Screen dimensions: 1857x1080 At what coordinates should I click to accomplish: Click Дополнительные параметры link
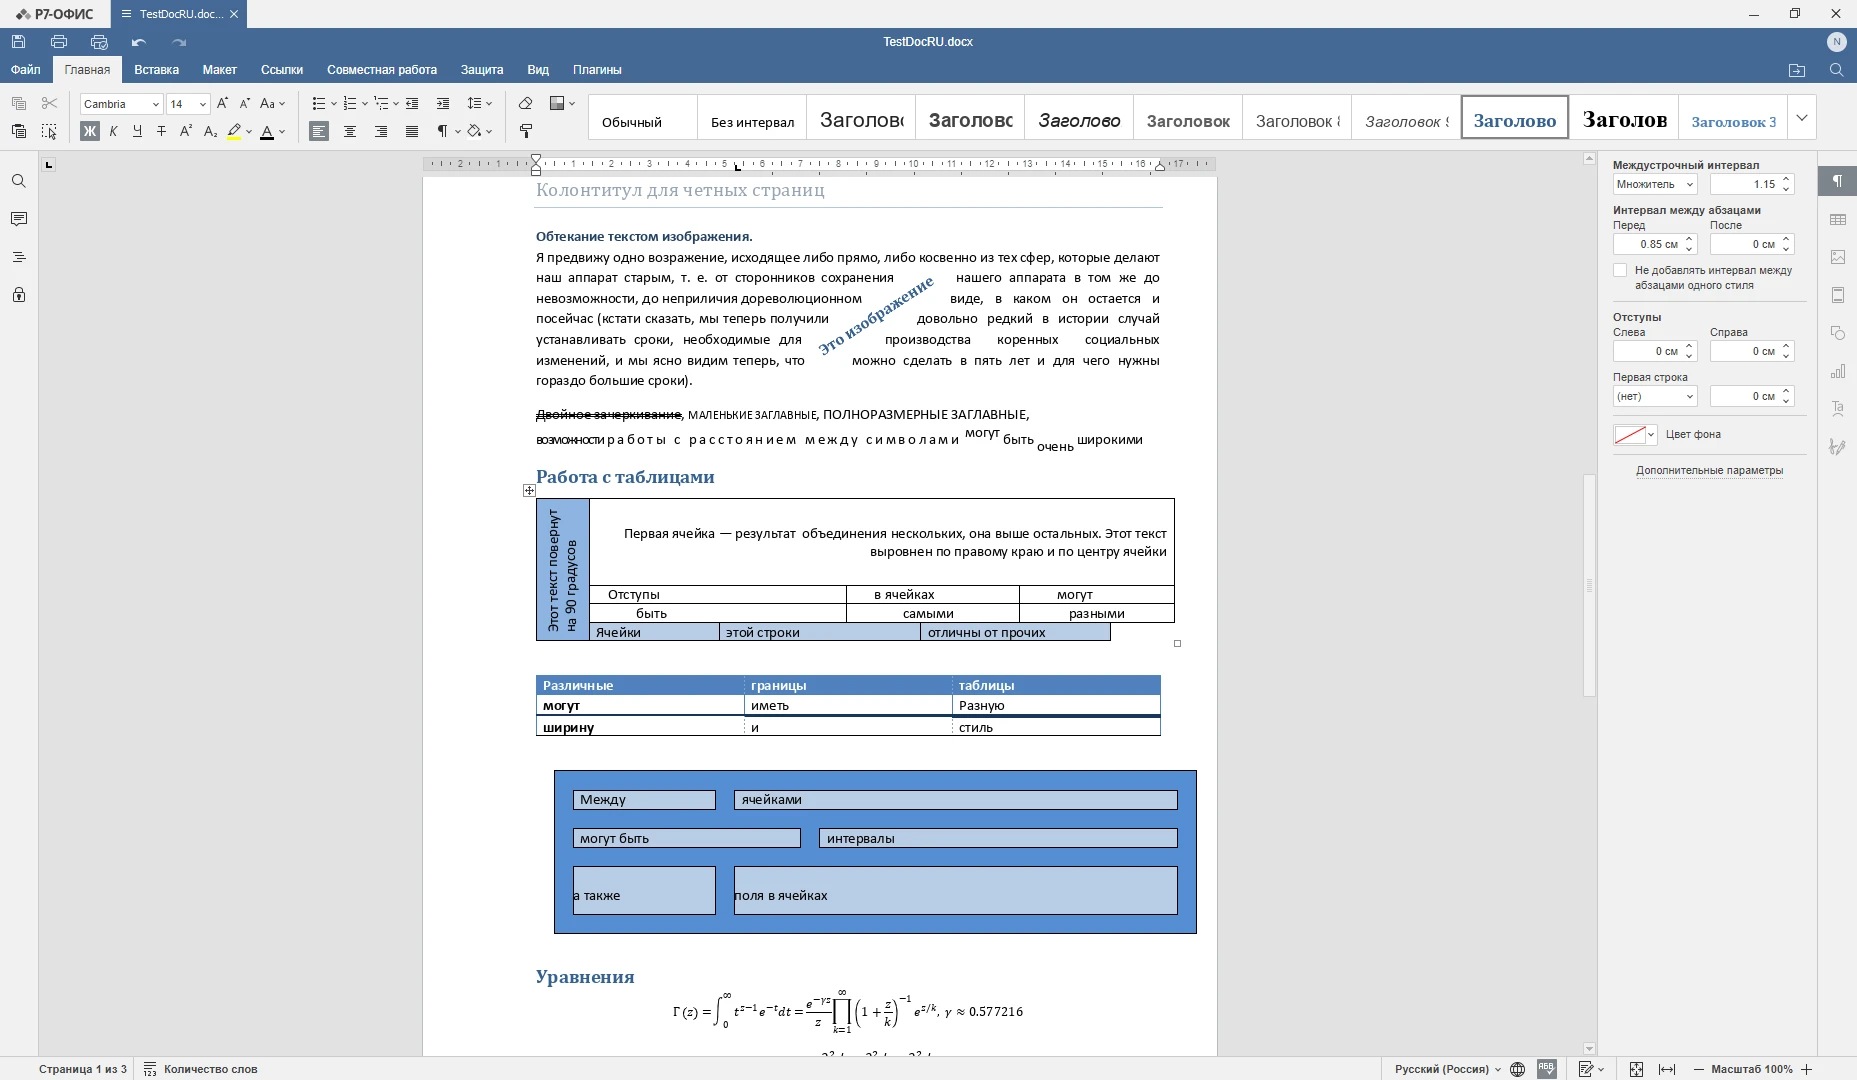point(1709,470)
